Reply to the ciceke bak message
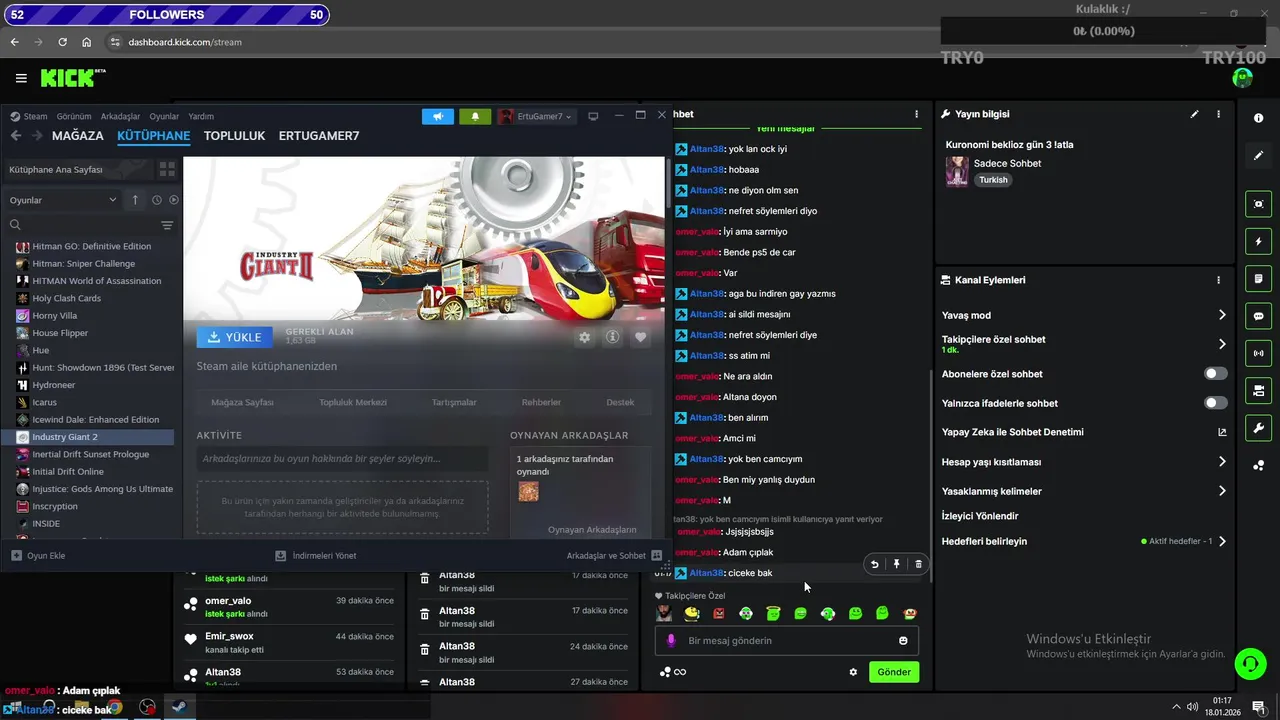 point(874,564)
